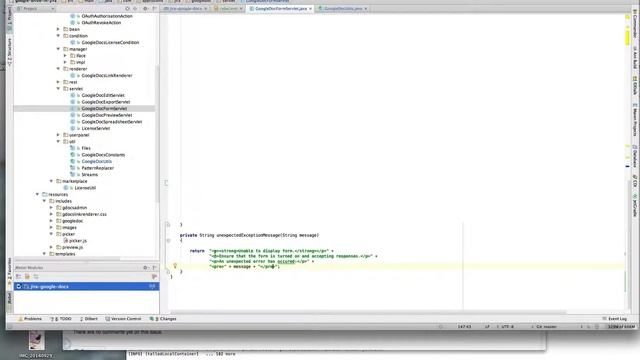The width and height of the screenshot is (640, 360).
Task: Collapse the renderer package folder
Action: (58, 69)
